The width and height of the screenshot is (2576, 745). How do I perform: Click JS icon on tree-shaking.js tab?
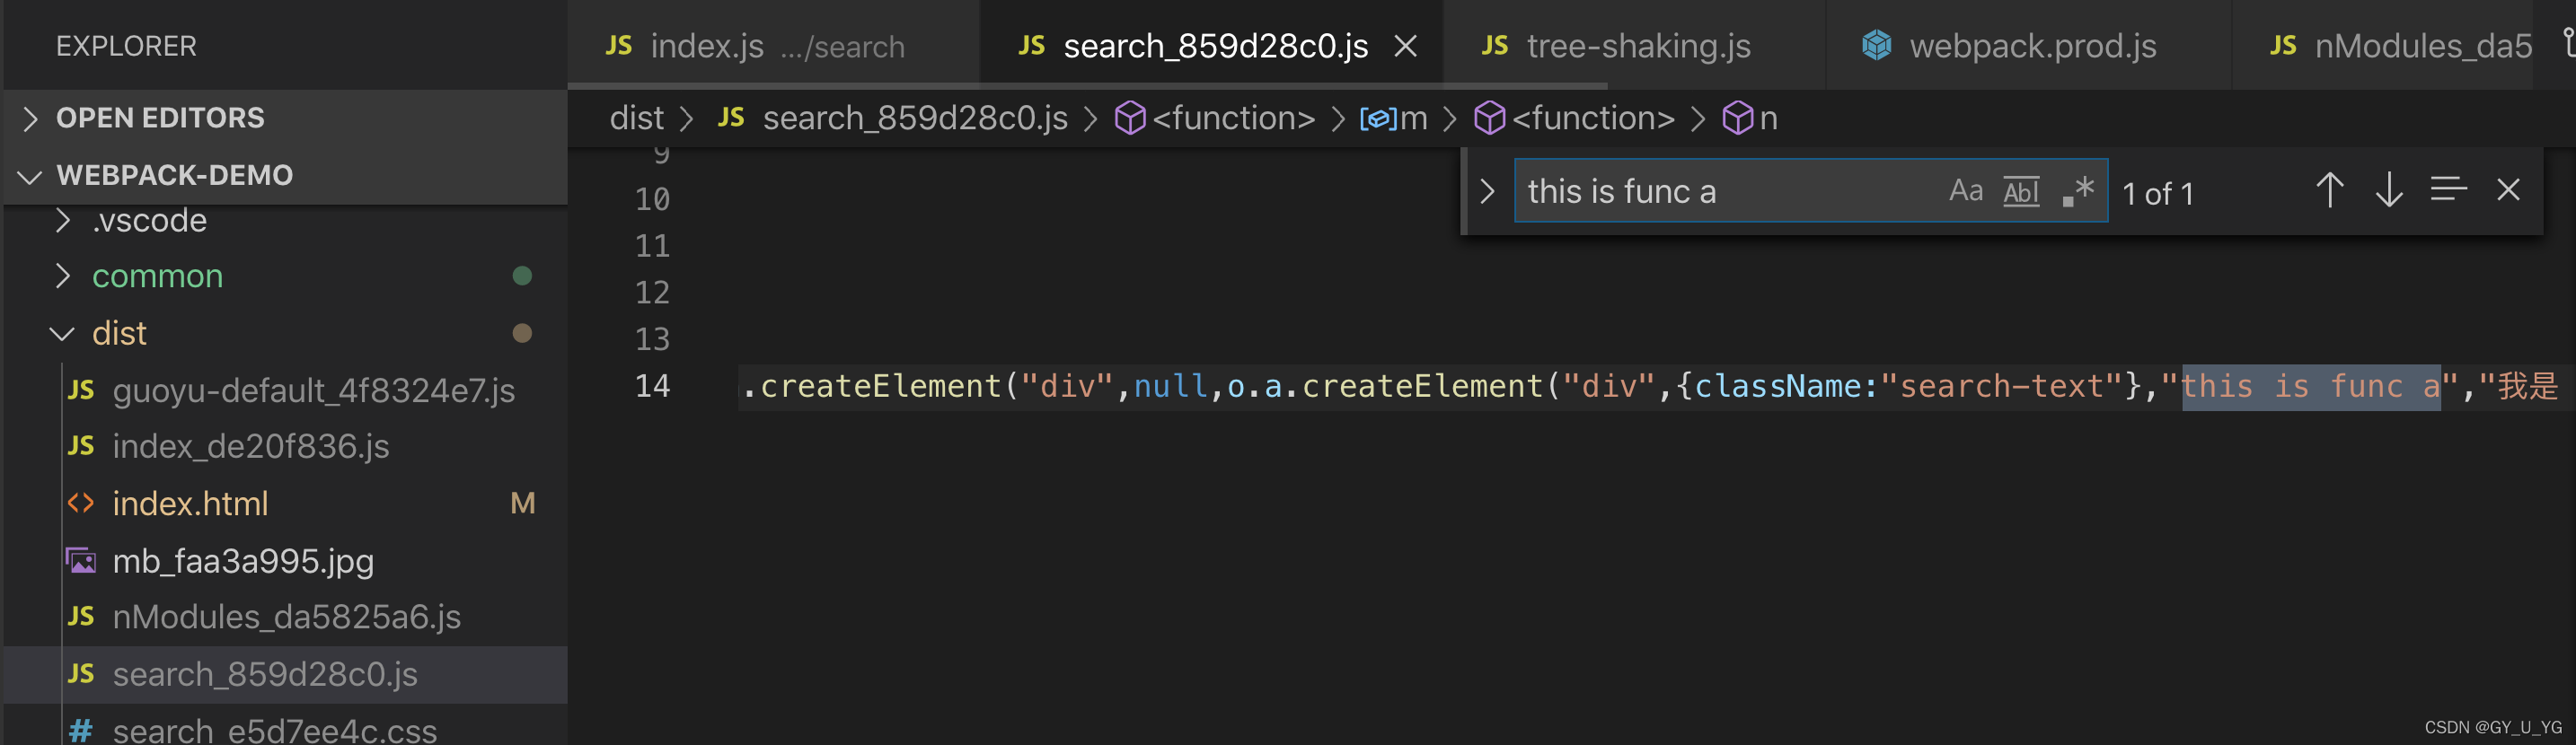tap(1494, 45)
